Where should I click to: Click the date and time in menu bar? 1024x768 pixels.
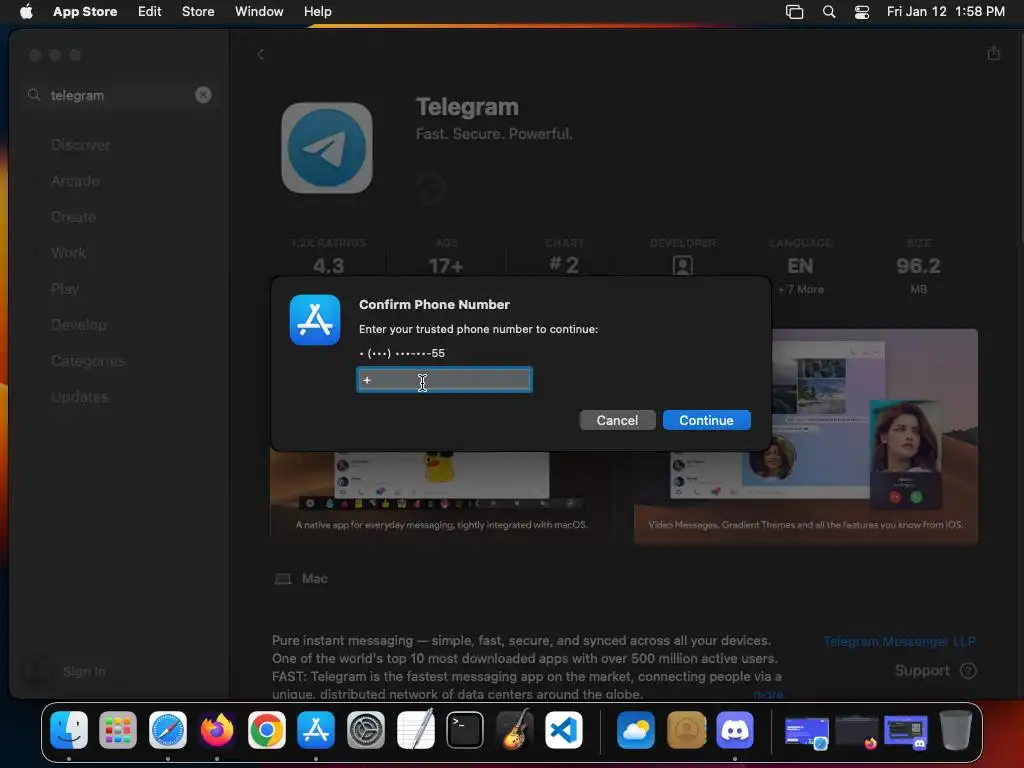tap(946, 11)
